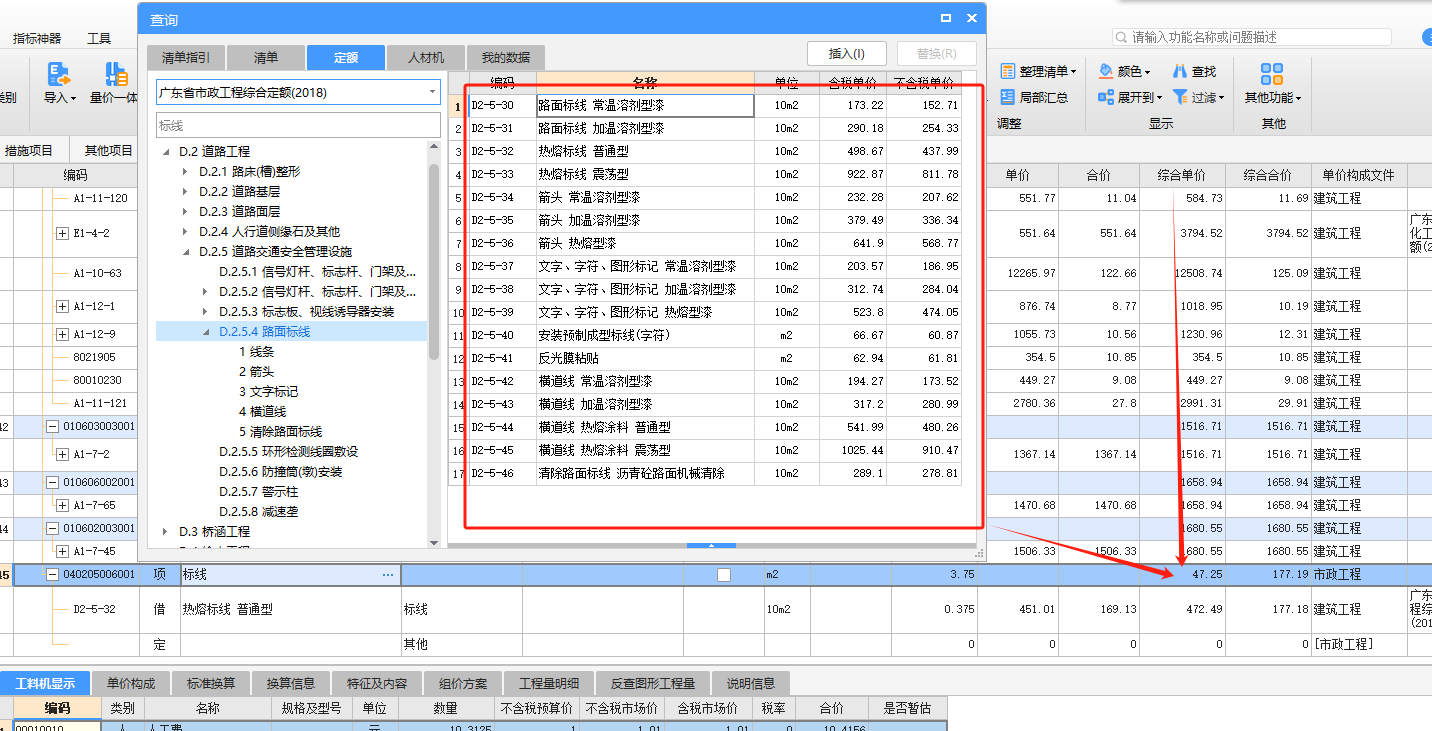This screenshot has height=731, width=1432.
Task: Open the 过滤 dropdown arrow
Action: click(x=1222, y=98)
